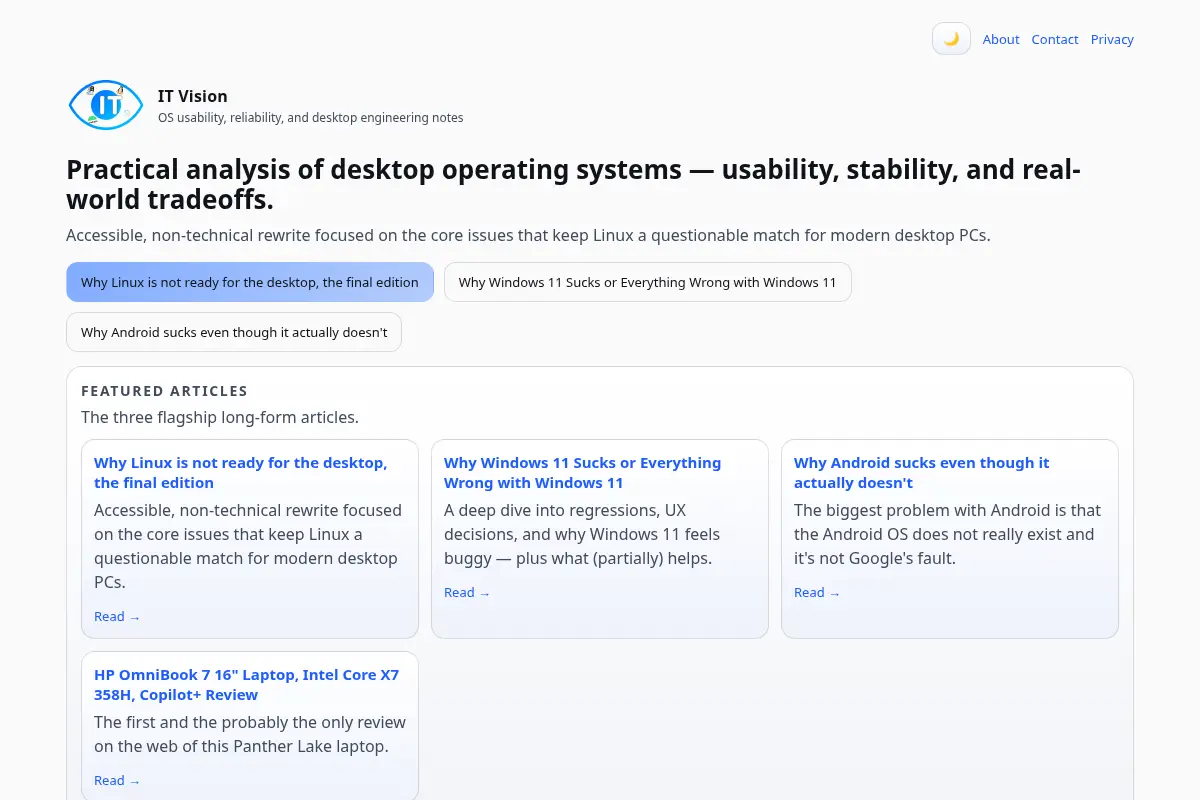Select the 'Why Android sucks' tab

click(x=234, y=332)
